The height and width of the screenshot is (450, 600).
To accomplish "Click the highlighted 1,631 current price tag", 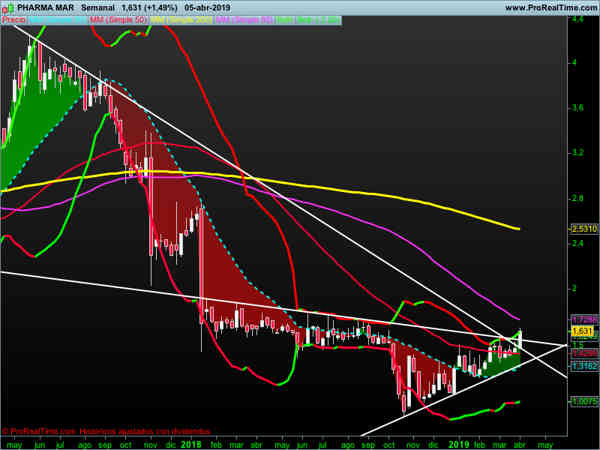I will pos(583,331).
